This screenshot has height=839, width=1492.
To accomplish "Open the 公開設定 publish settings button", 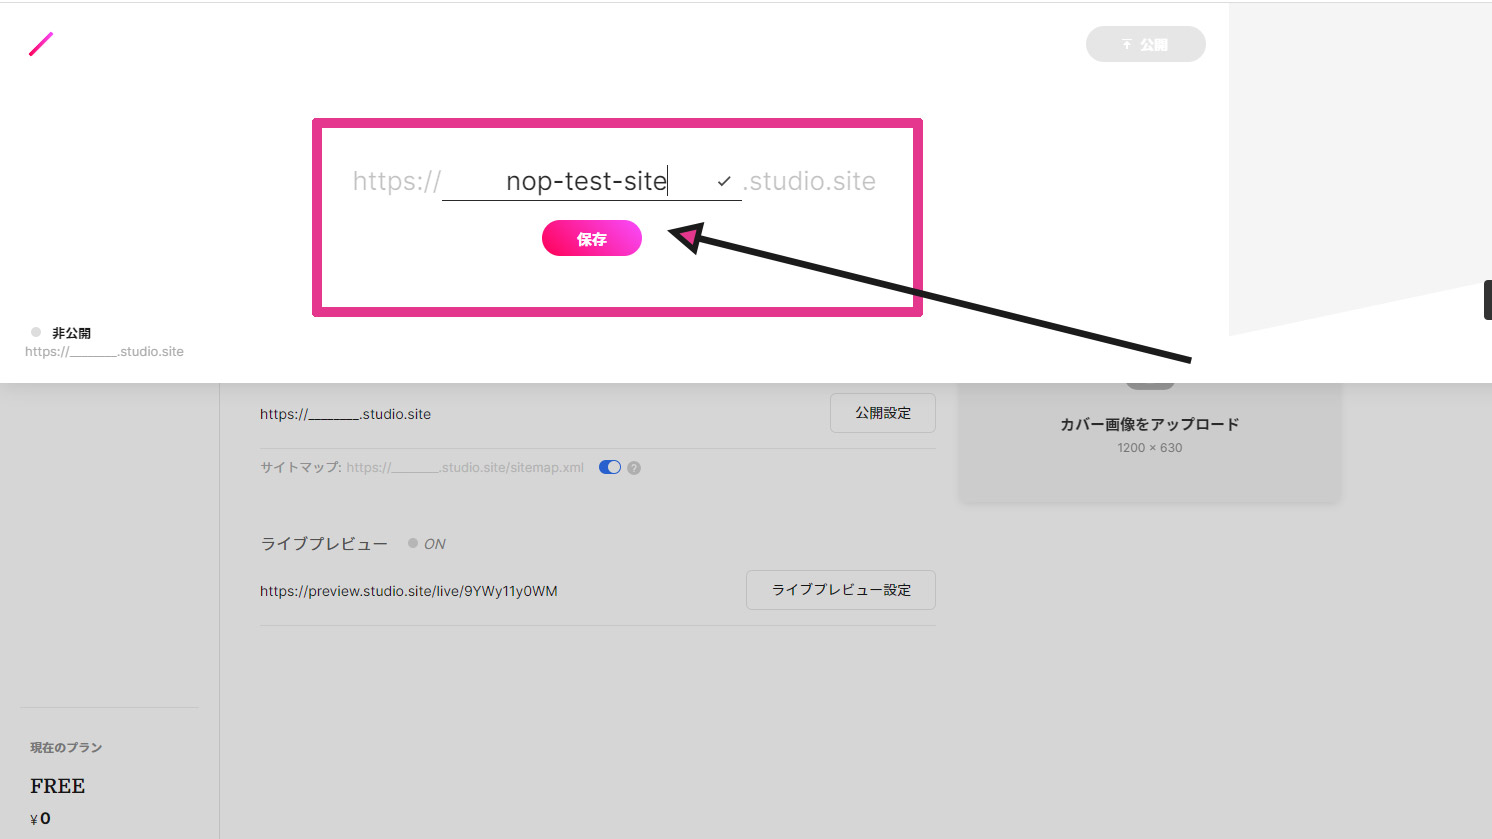I will pos(883,413).
